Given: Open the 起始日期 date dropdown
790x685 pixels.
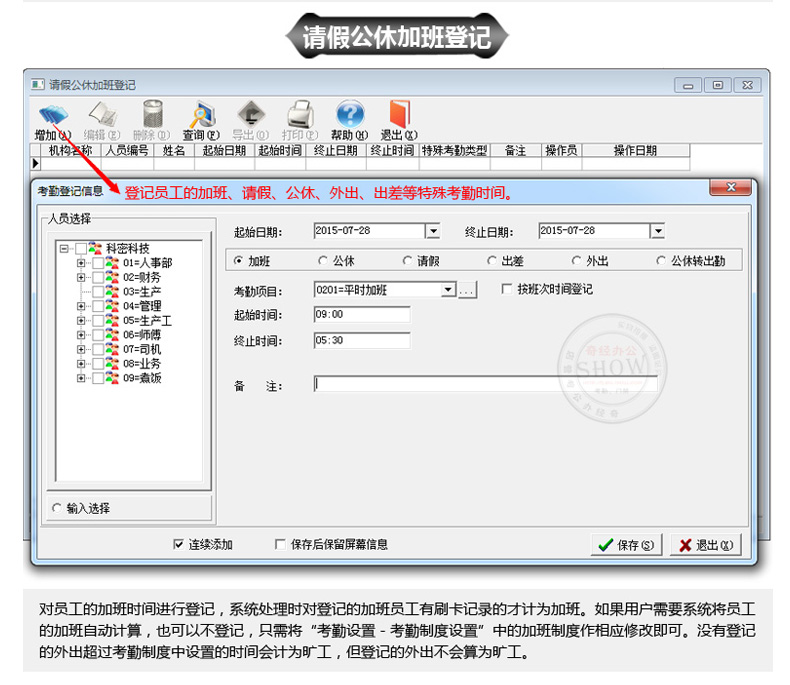Looking at the screenshot, I should click(x=432, y=231).
